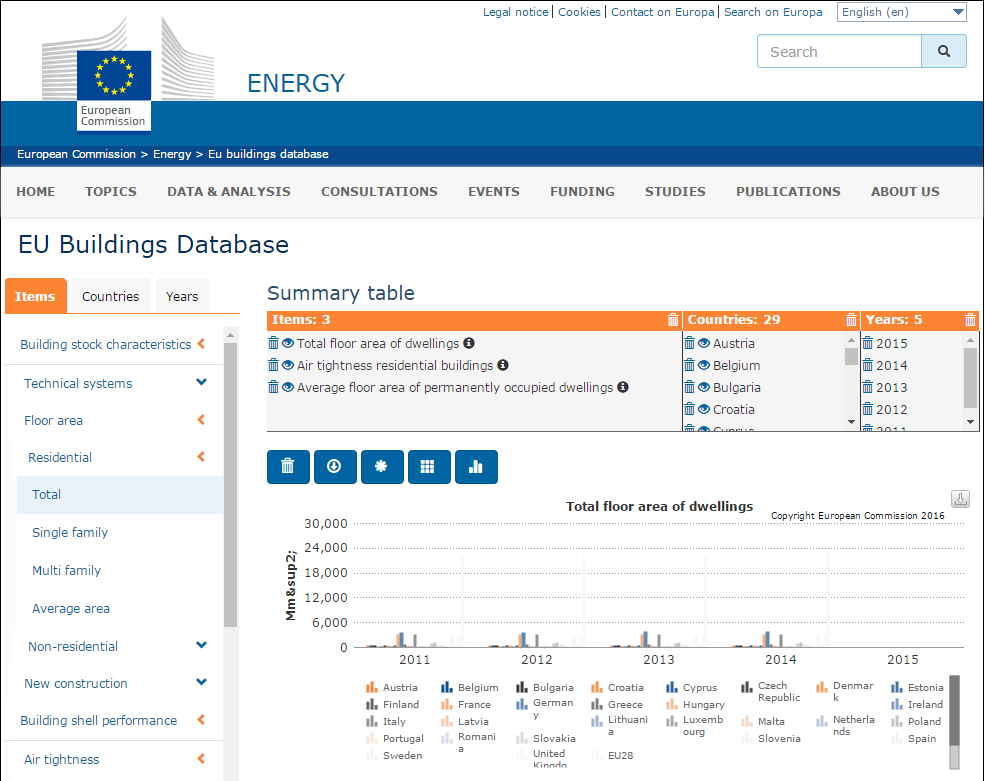Open the Legal notice link
The height and width of the screenshot is (781, 985).
point(515,12)
